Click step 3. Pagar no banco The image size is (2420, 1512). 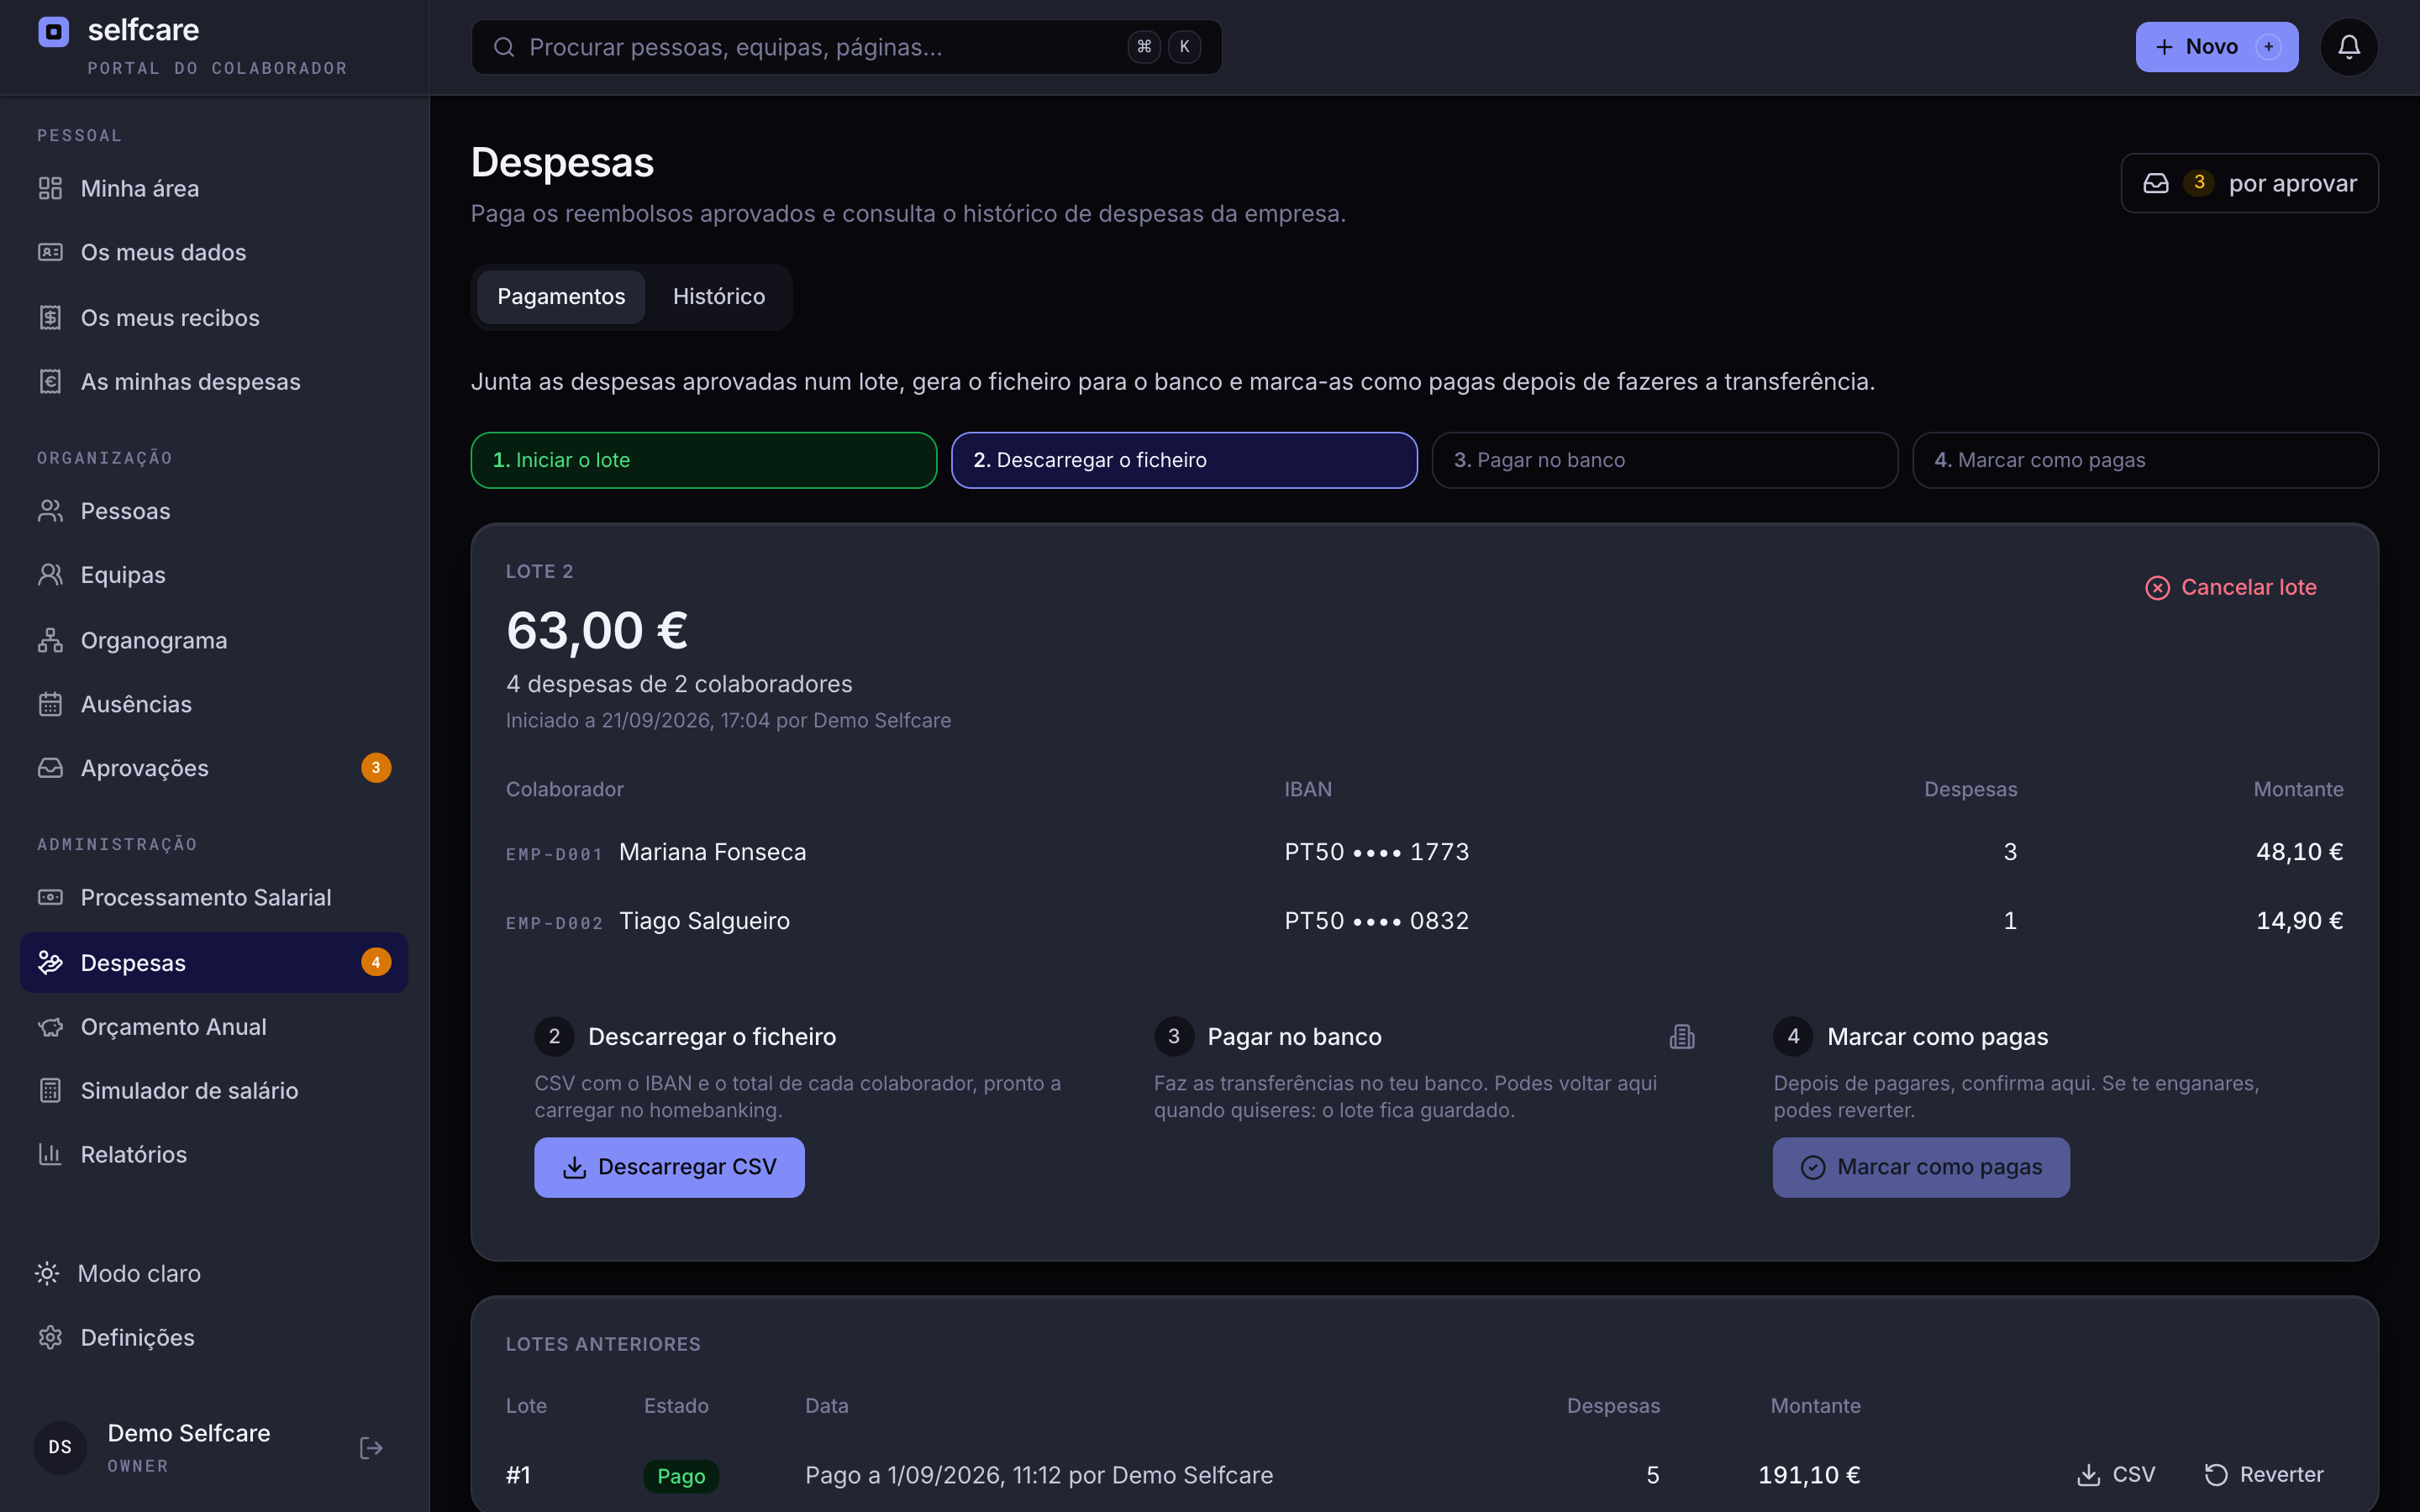[x=1665, y=460]
